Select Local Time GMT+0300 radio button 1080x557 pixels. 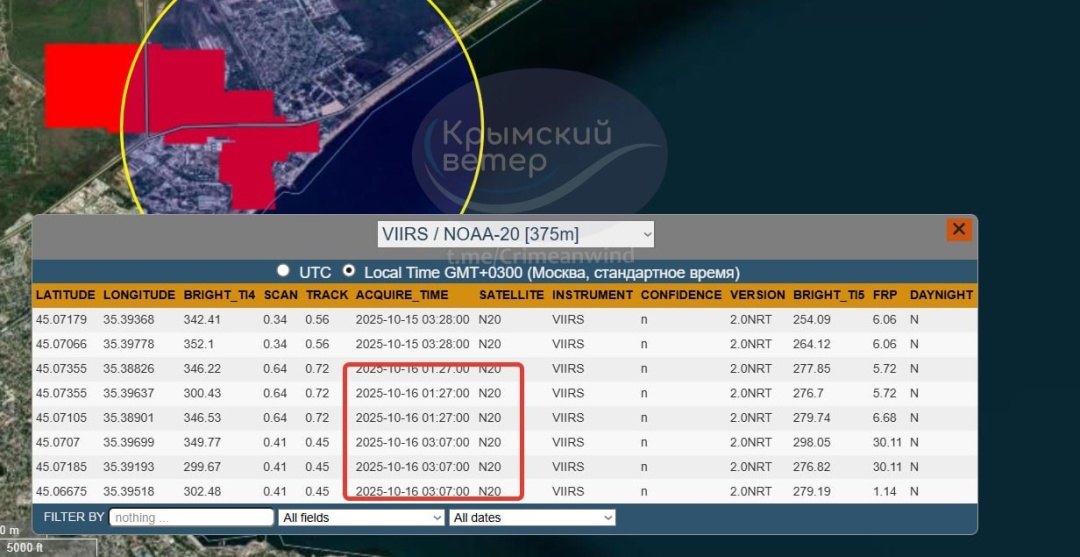point(349,271)
